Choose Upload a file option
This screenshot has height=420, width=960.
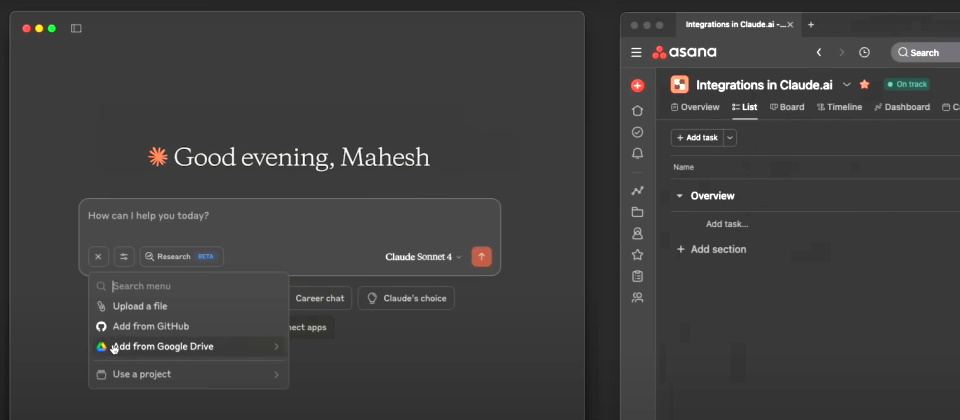(189, 306)
